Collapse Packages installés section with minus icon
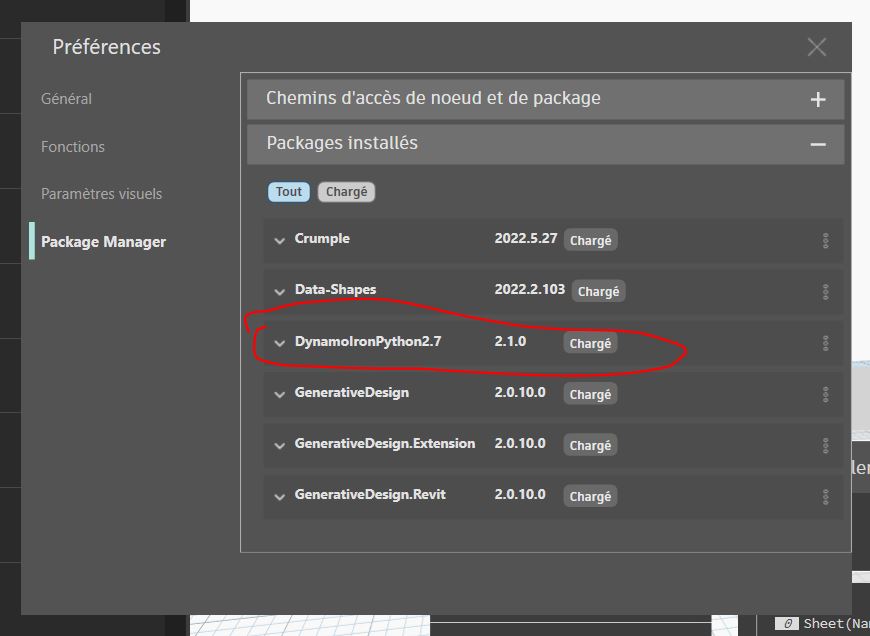Image resolution: width=870 pixels, height=636 pixels. click(x=818, y=144)
